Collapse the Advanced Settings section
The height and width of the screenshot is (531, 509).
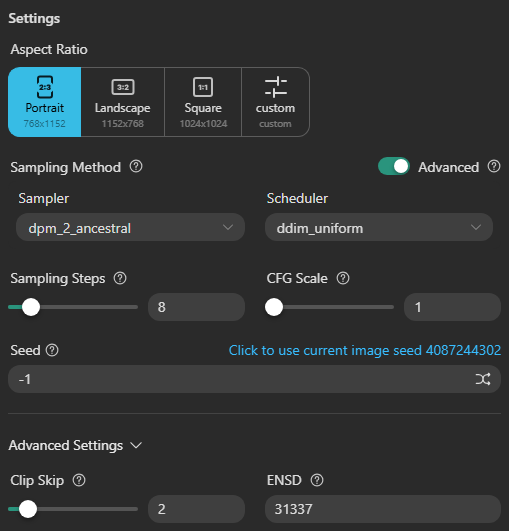pyautogui.click(x=75, y=445)
